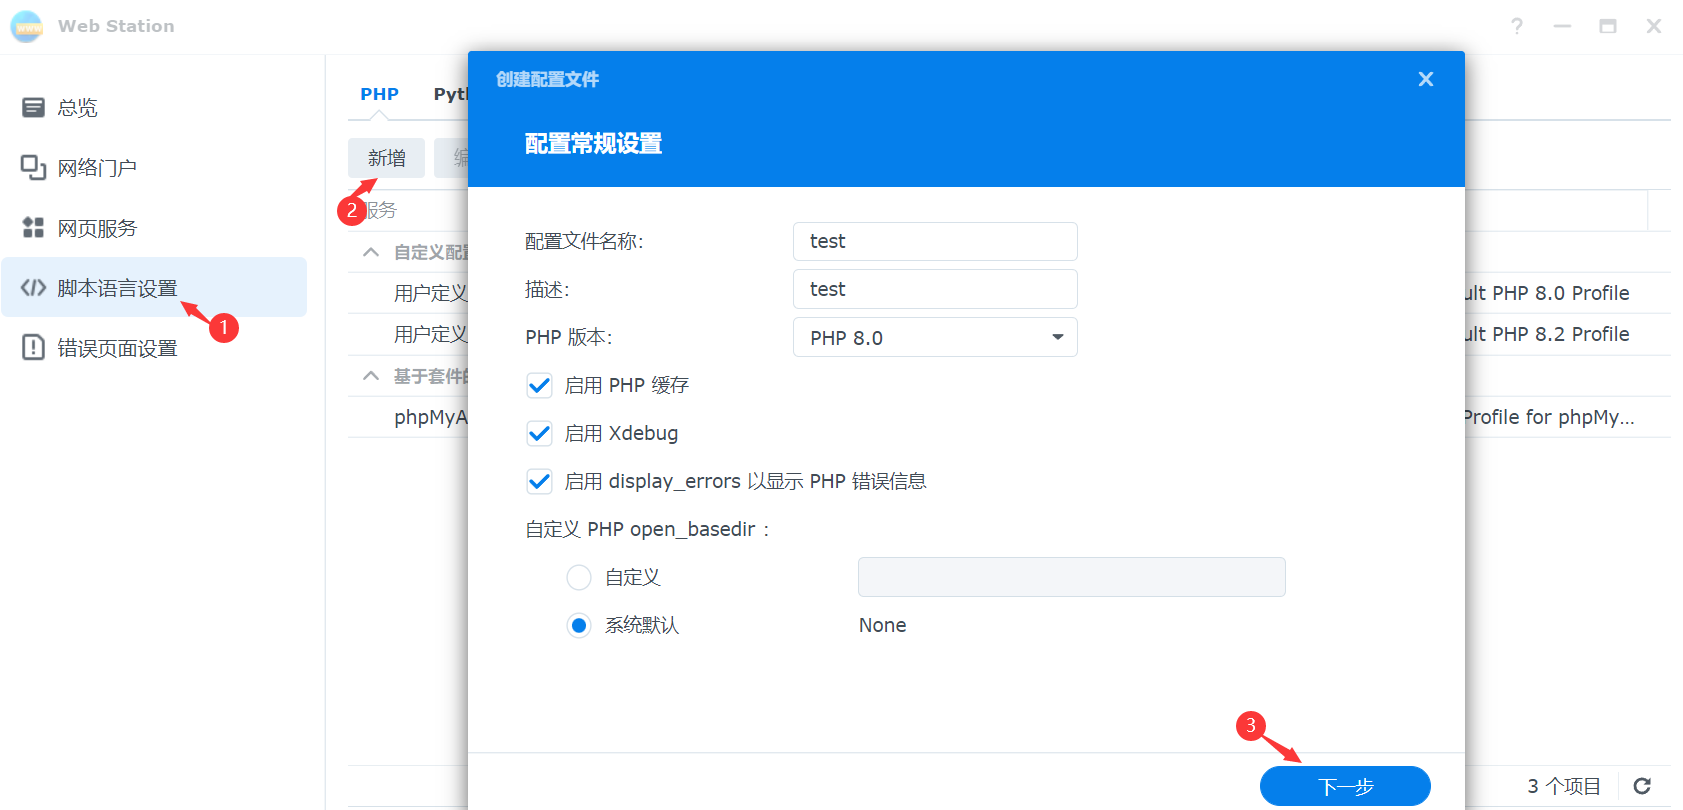This screenshot has width=1683, height=810.
Task: Open 错误页面设置 in the sidebar
Action: (154, 348)
